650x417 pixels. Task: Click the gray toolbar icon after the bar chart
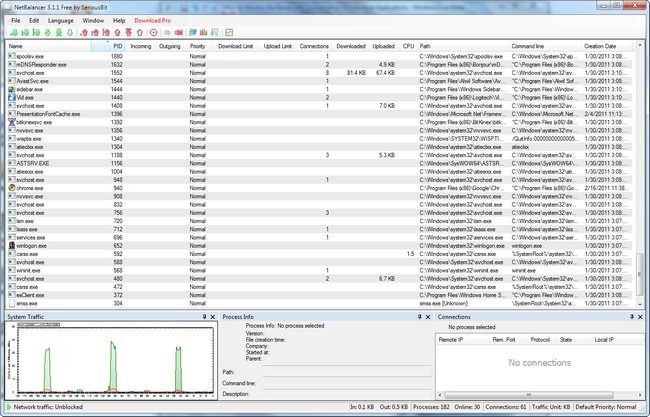[215, 32]
